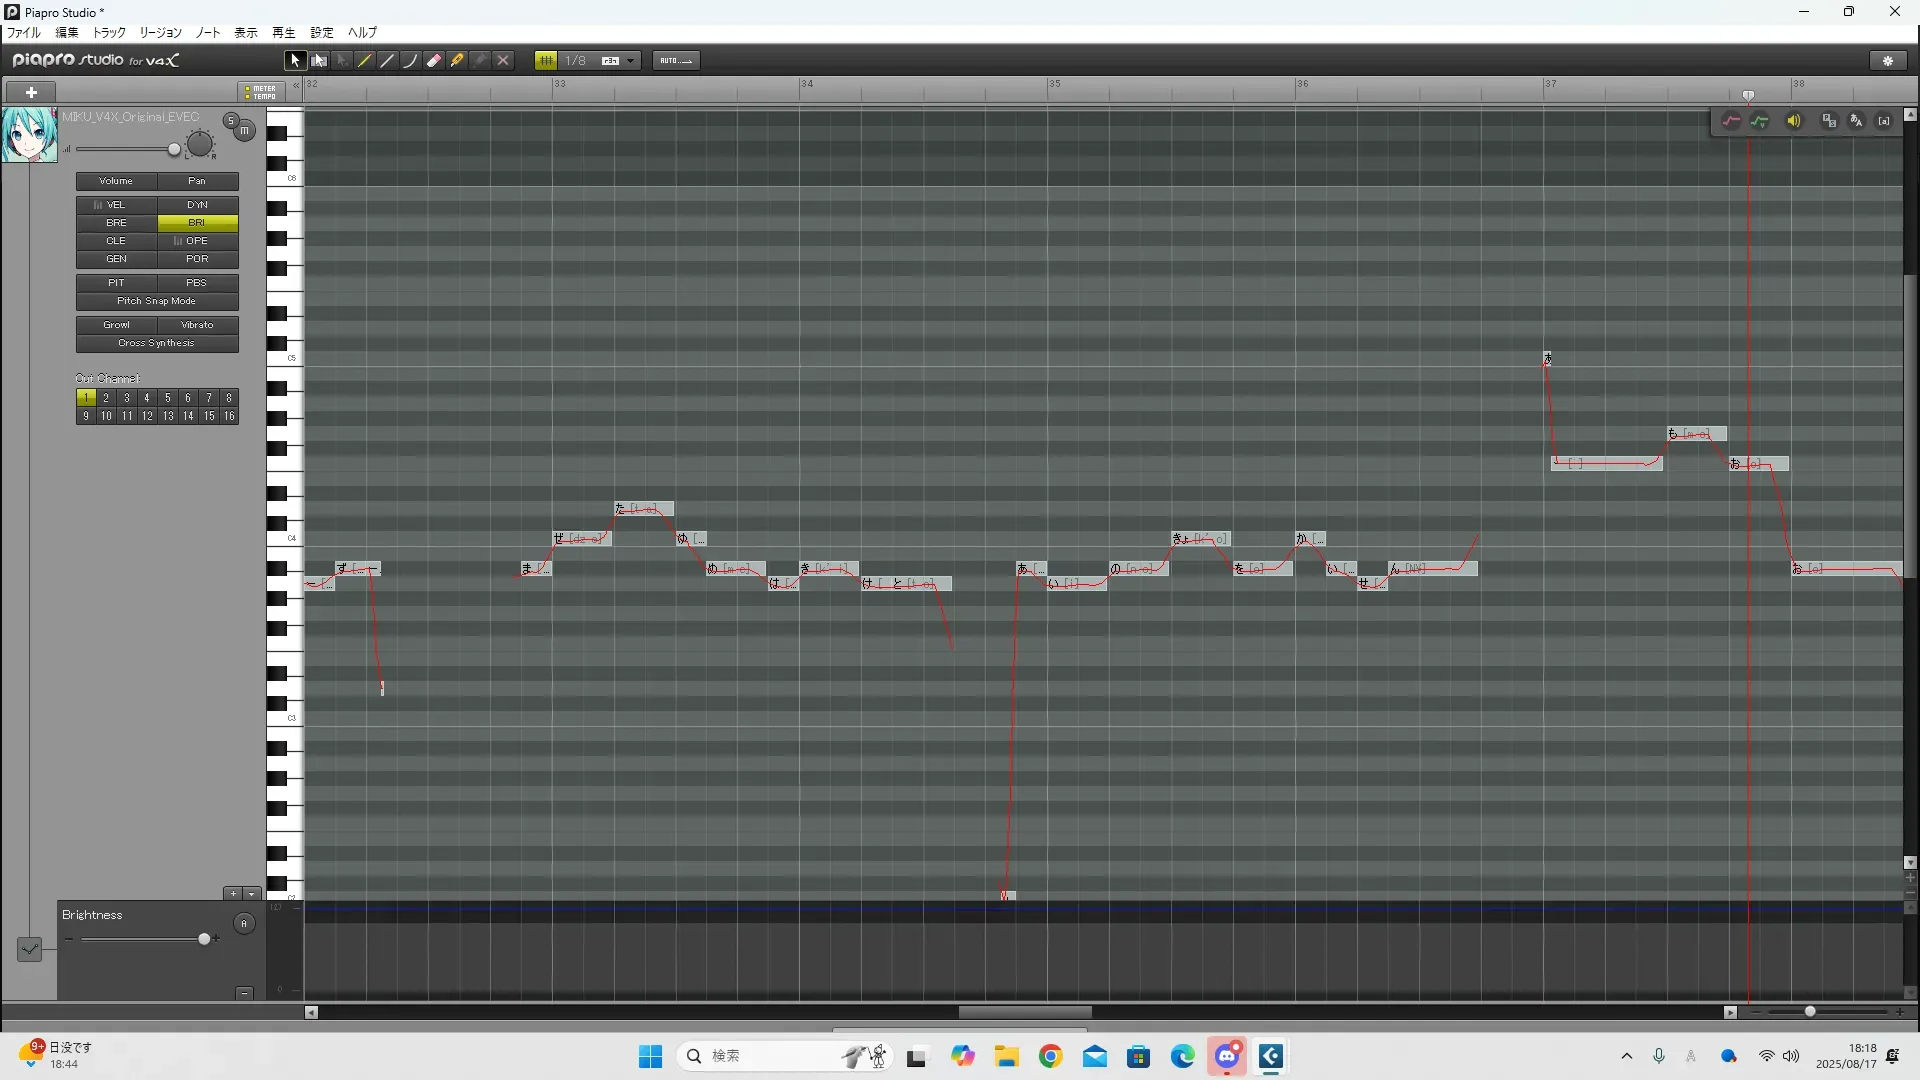Select the arrow pointer tool
This screenshot has width=1920, height=1080.
pos(295,61)
